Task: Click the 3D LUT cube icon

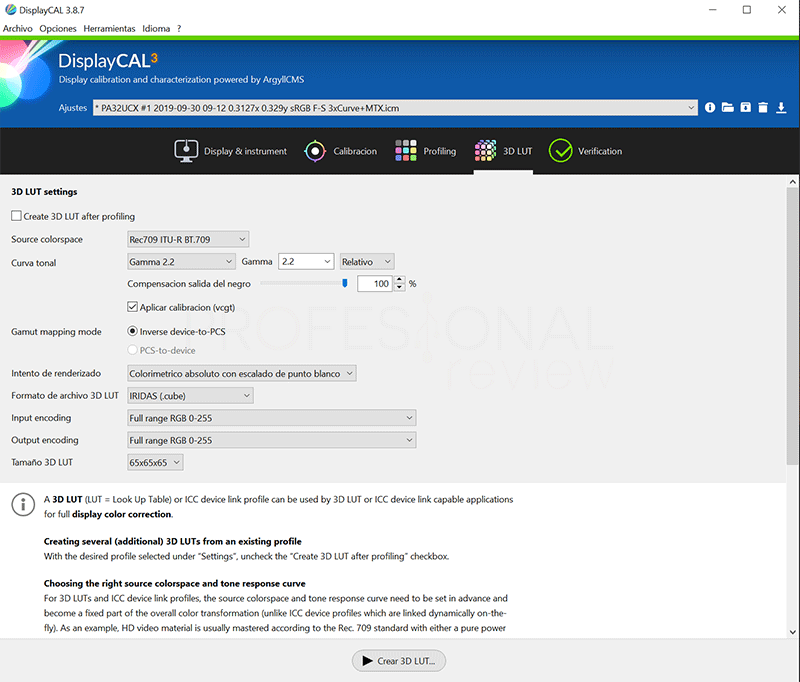Action: [x=485, y=151]
